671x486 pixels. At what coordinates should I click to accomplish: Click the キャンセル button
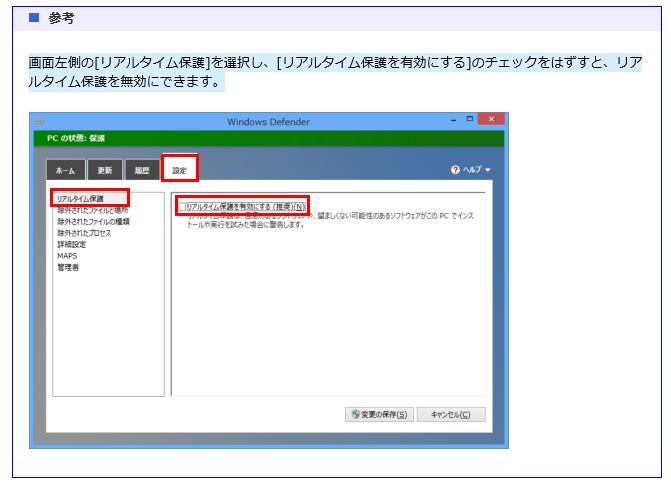point(451,414)
